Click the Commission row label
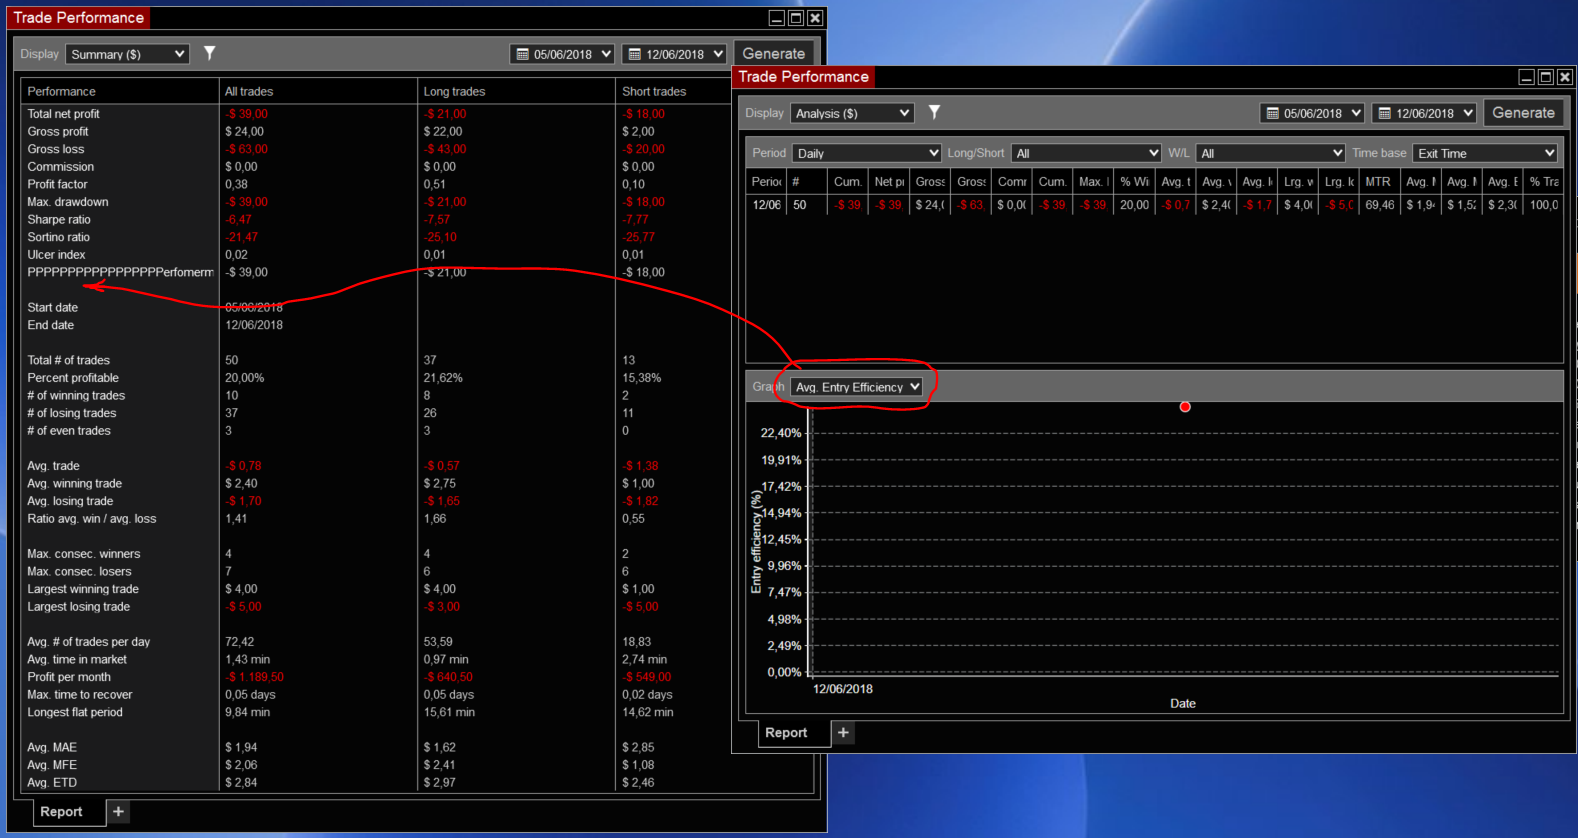 pos(60,167)
